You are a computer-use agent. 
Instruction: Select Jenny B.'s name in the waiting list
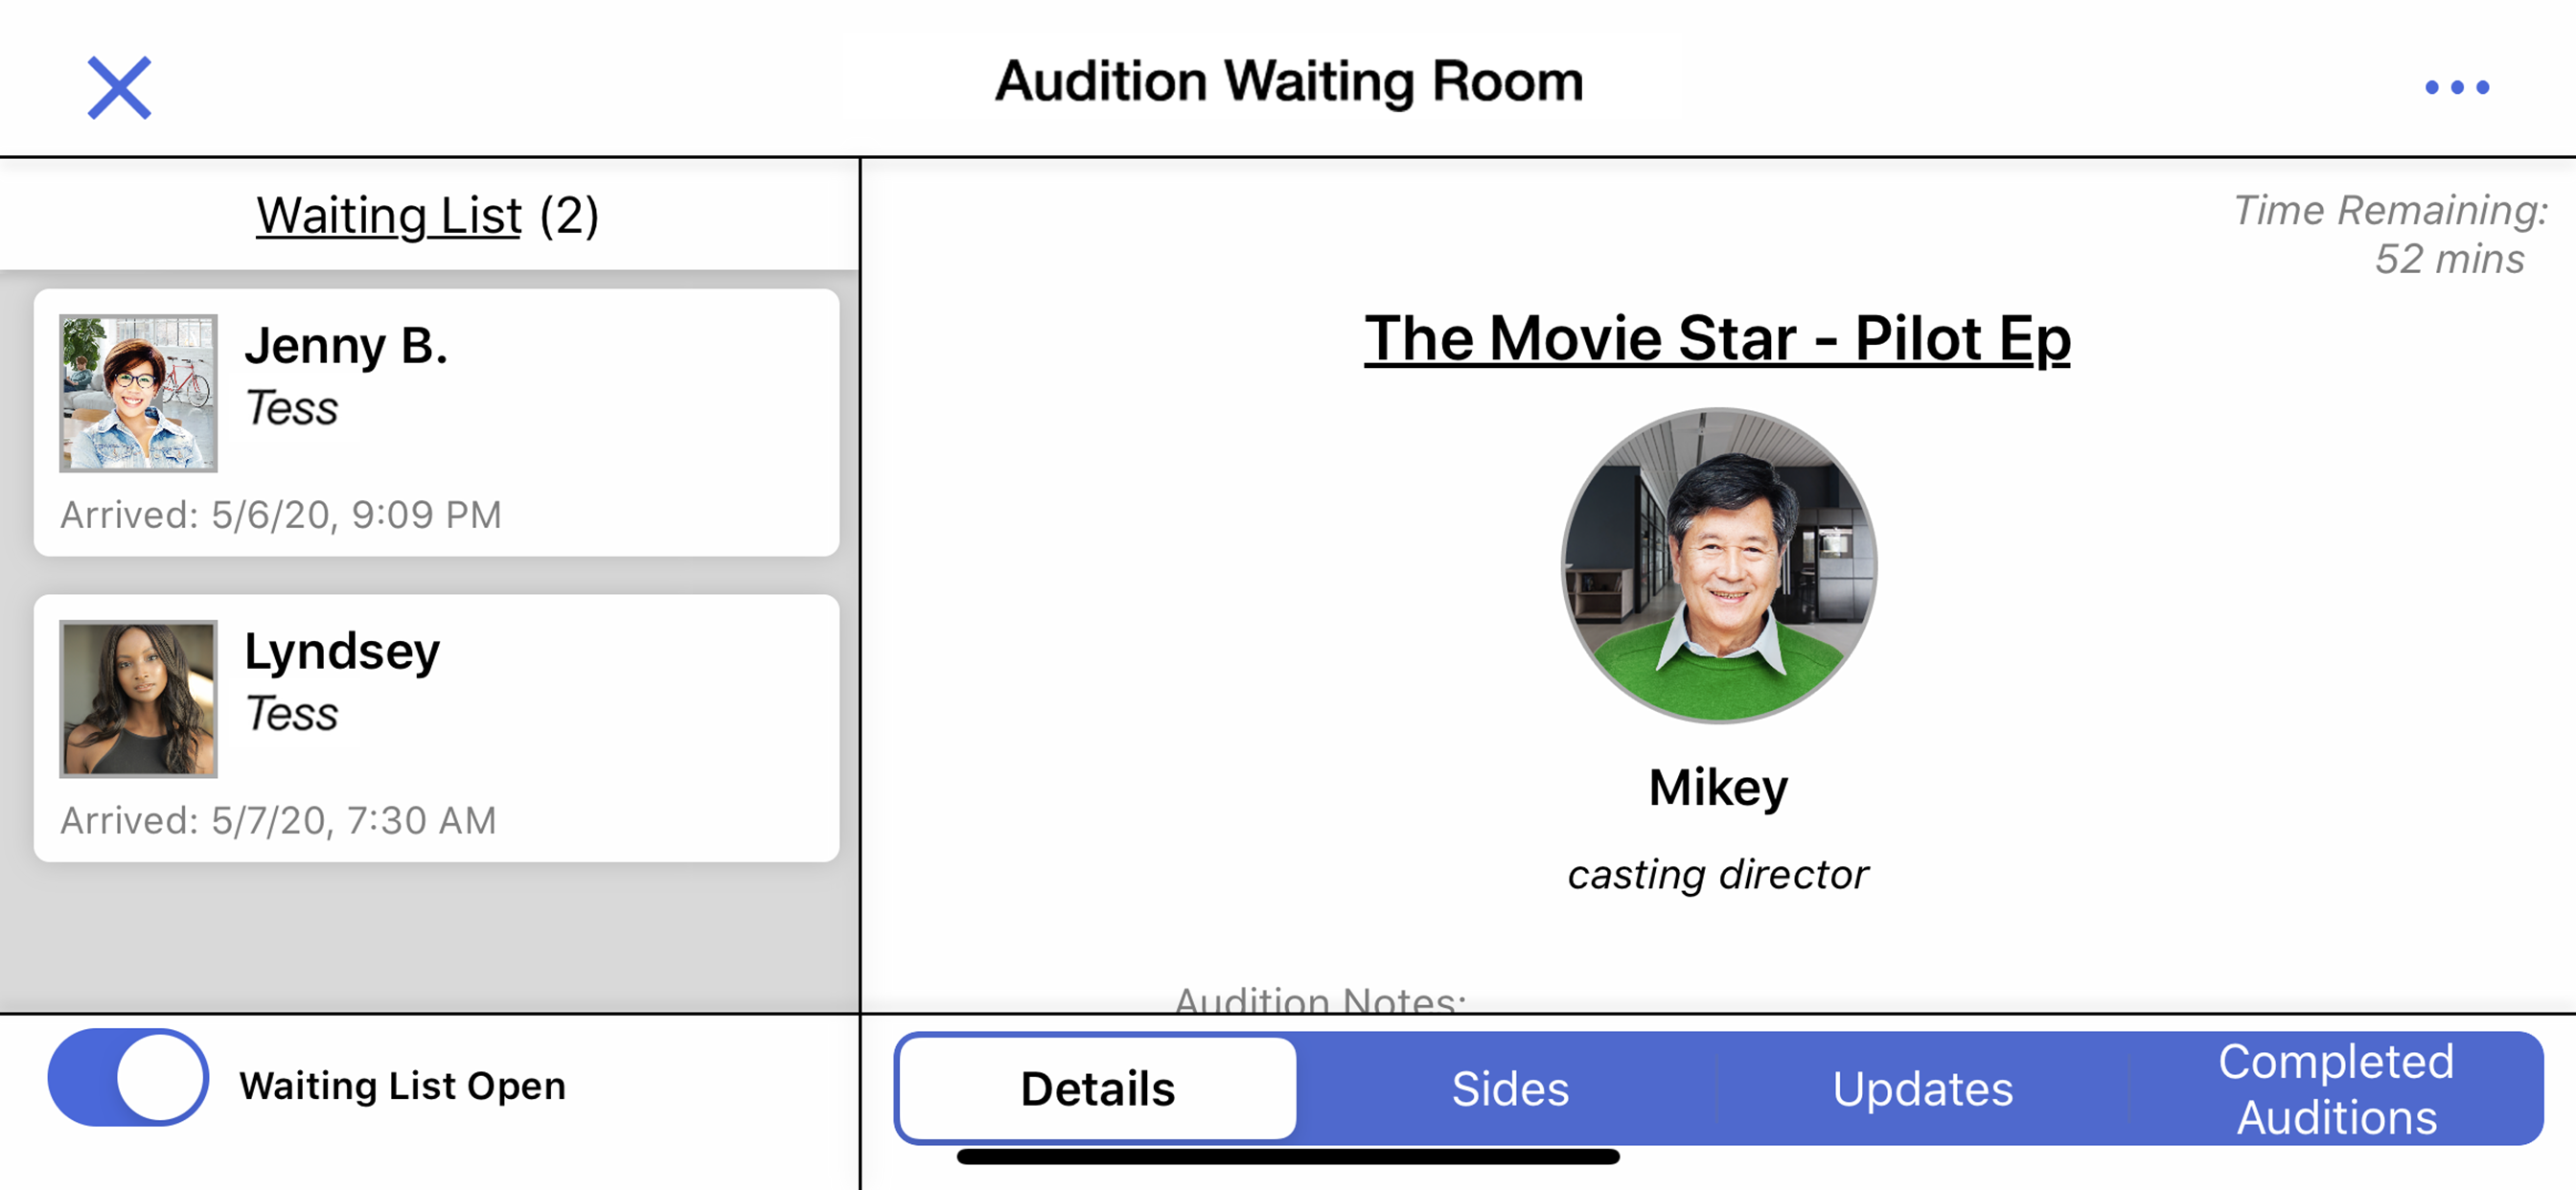tap(346, 346)
